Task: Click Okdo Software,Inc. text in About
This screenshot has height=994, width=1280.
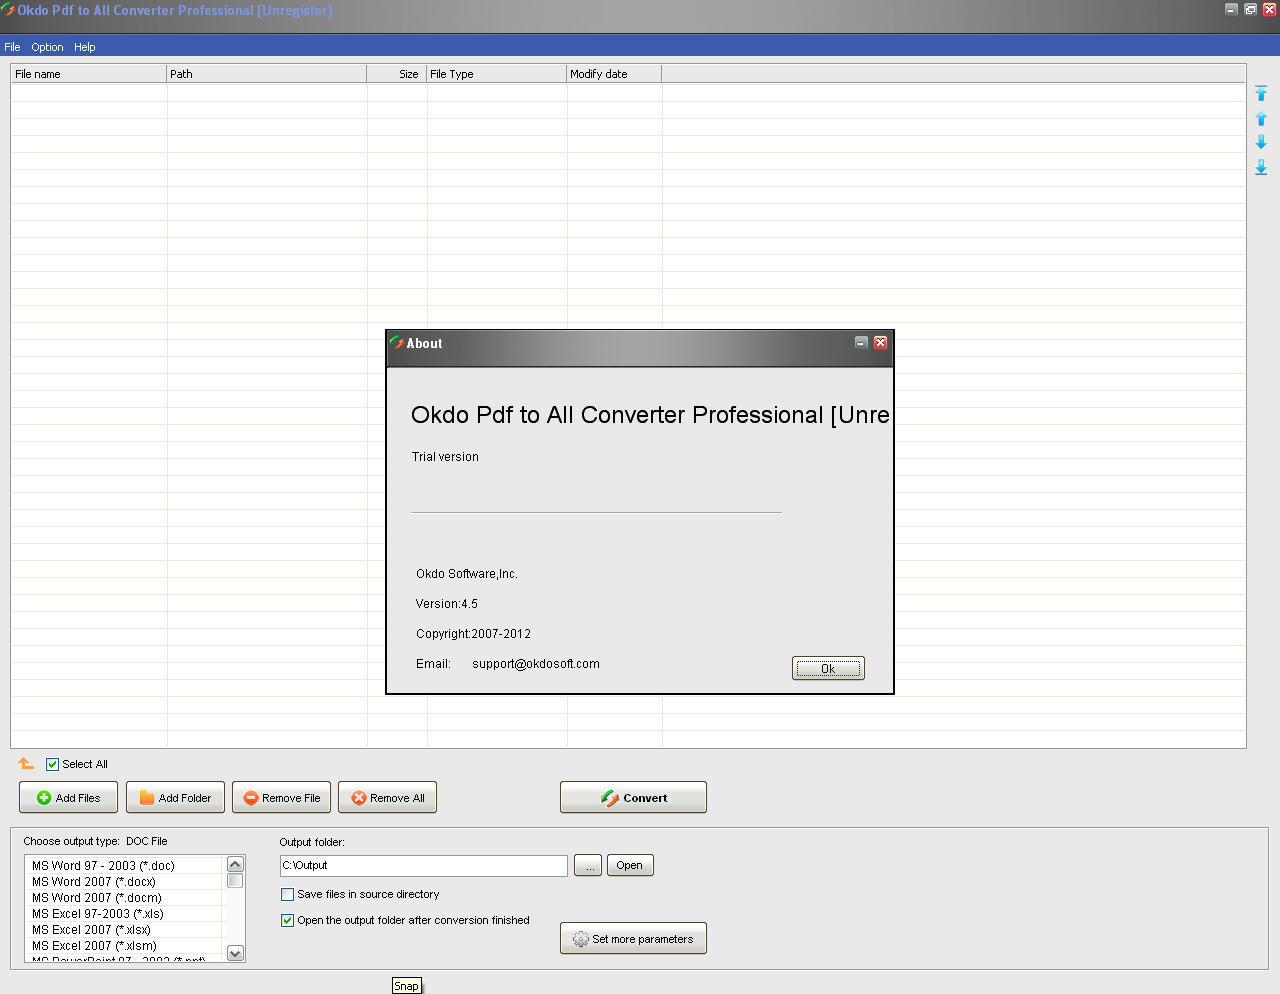Action: (x=467, y=574)
